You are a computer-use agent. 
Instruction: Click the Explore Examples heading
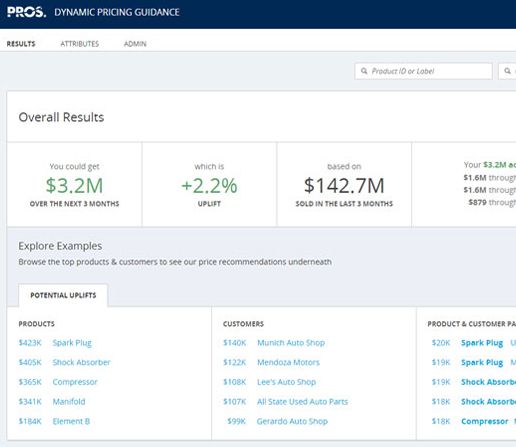60,246
